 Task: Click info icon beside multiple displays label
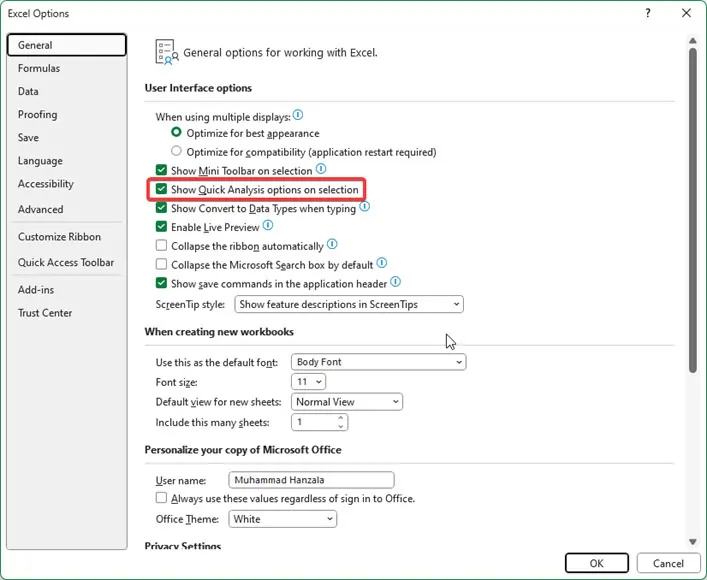[x=298, y=115]
